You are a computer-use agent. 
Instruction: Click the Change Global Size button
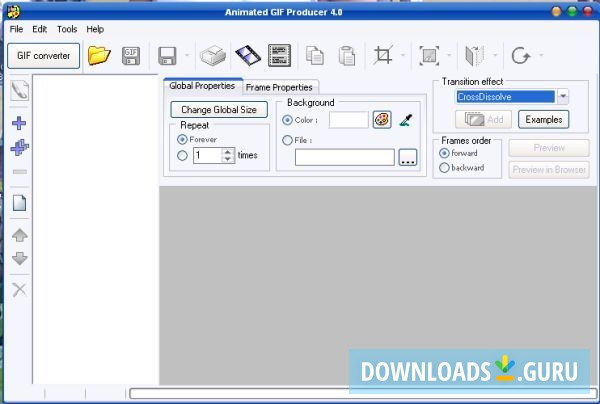tap(219, 110)
